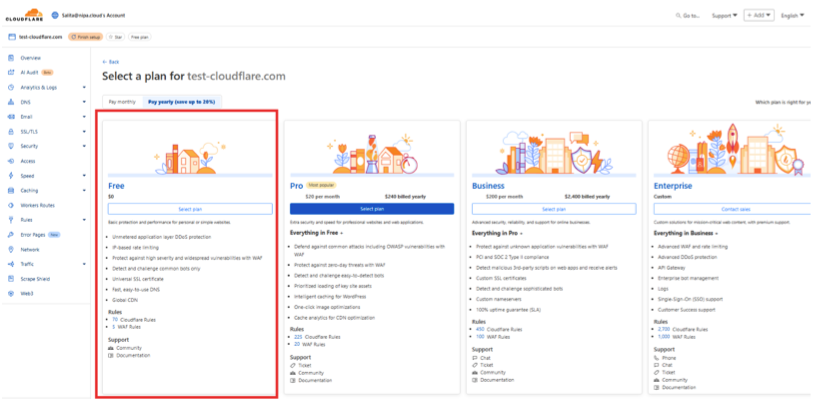819x399 pixels.
Task: Click Select plan under Free
Action: (x=190, y=209)
